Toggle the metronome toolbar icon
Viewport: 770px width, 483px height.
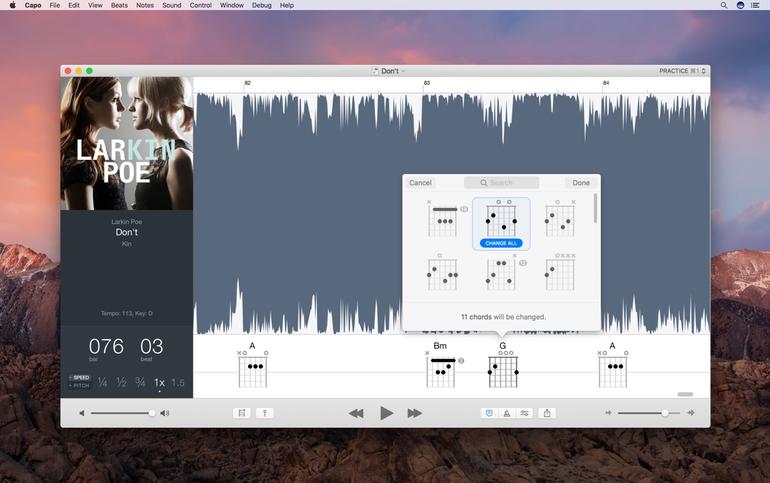tap(507, 413)
